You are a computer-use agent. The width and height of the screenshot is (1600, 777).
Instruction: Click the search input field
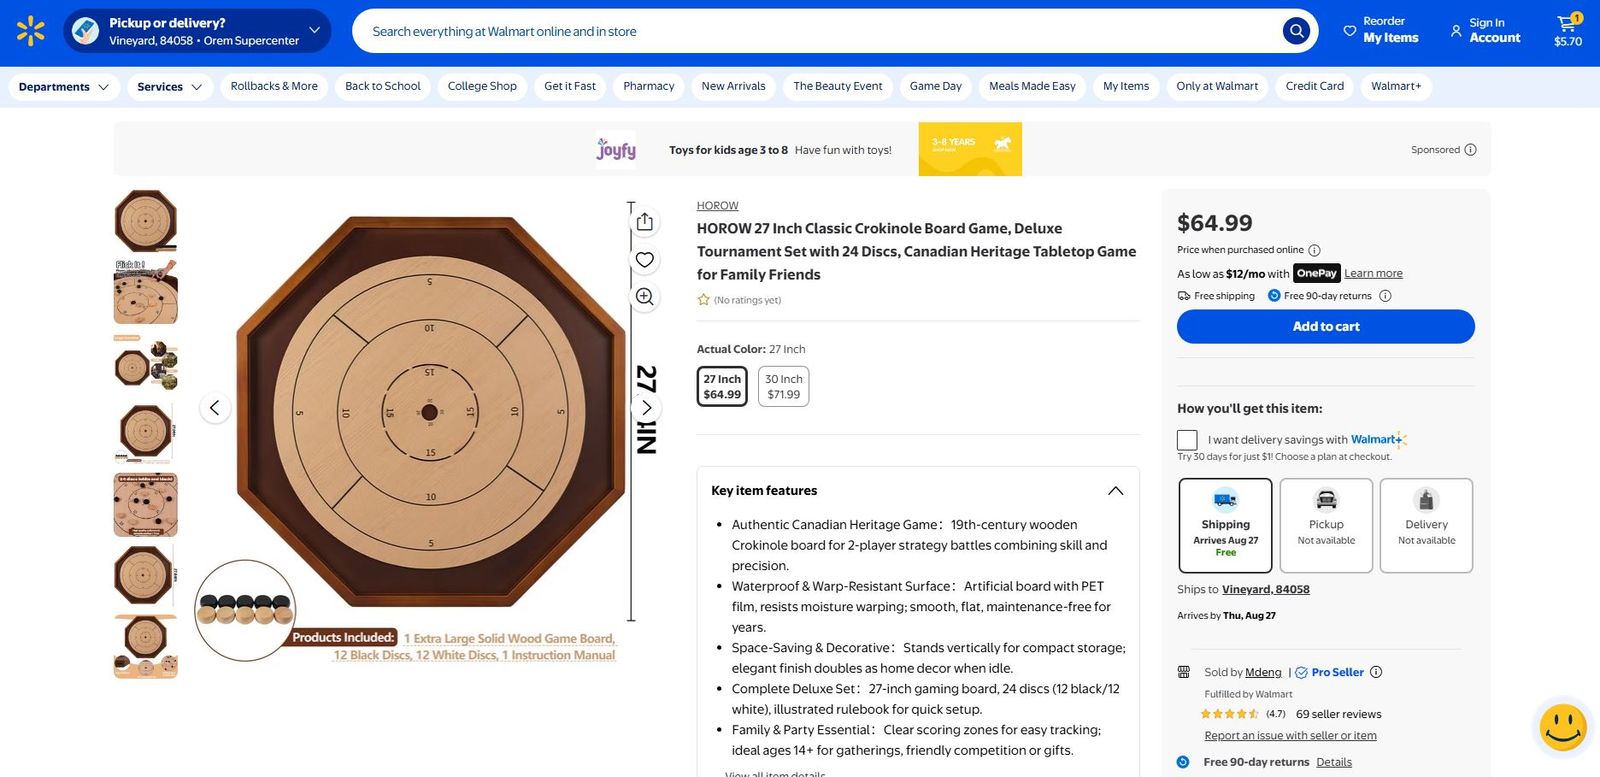tap(820, 32)
